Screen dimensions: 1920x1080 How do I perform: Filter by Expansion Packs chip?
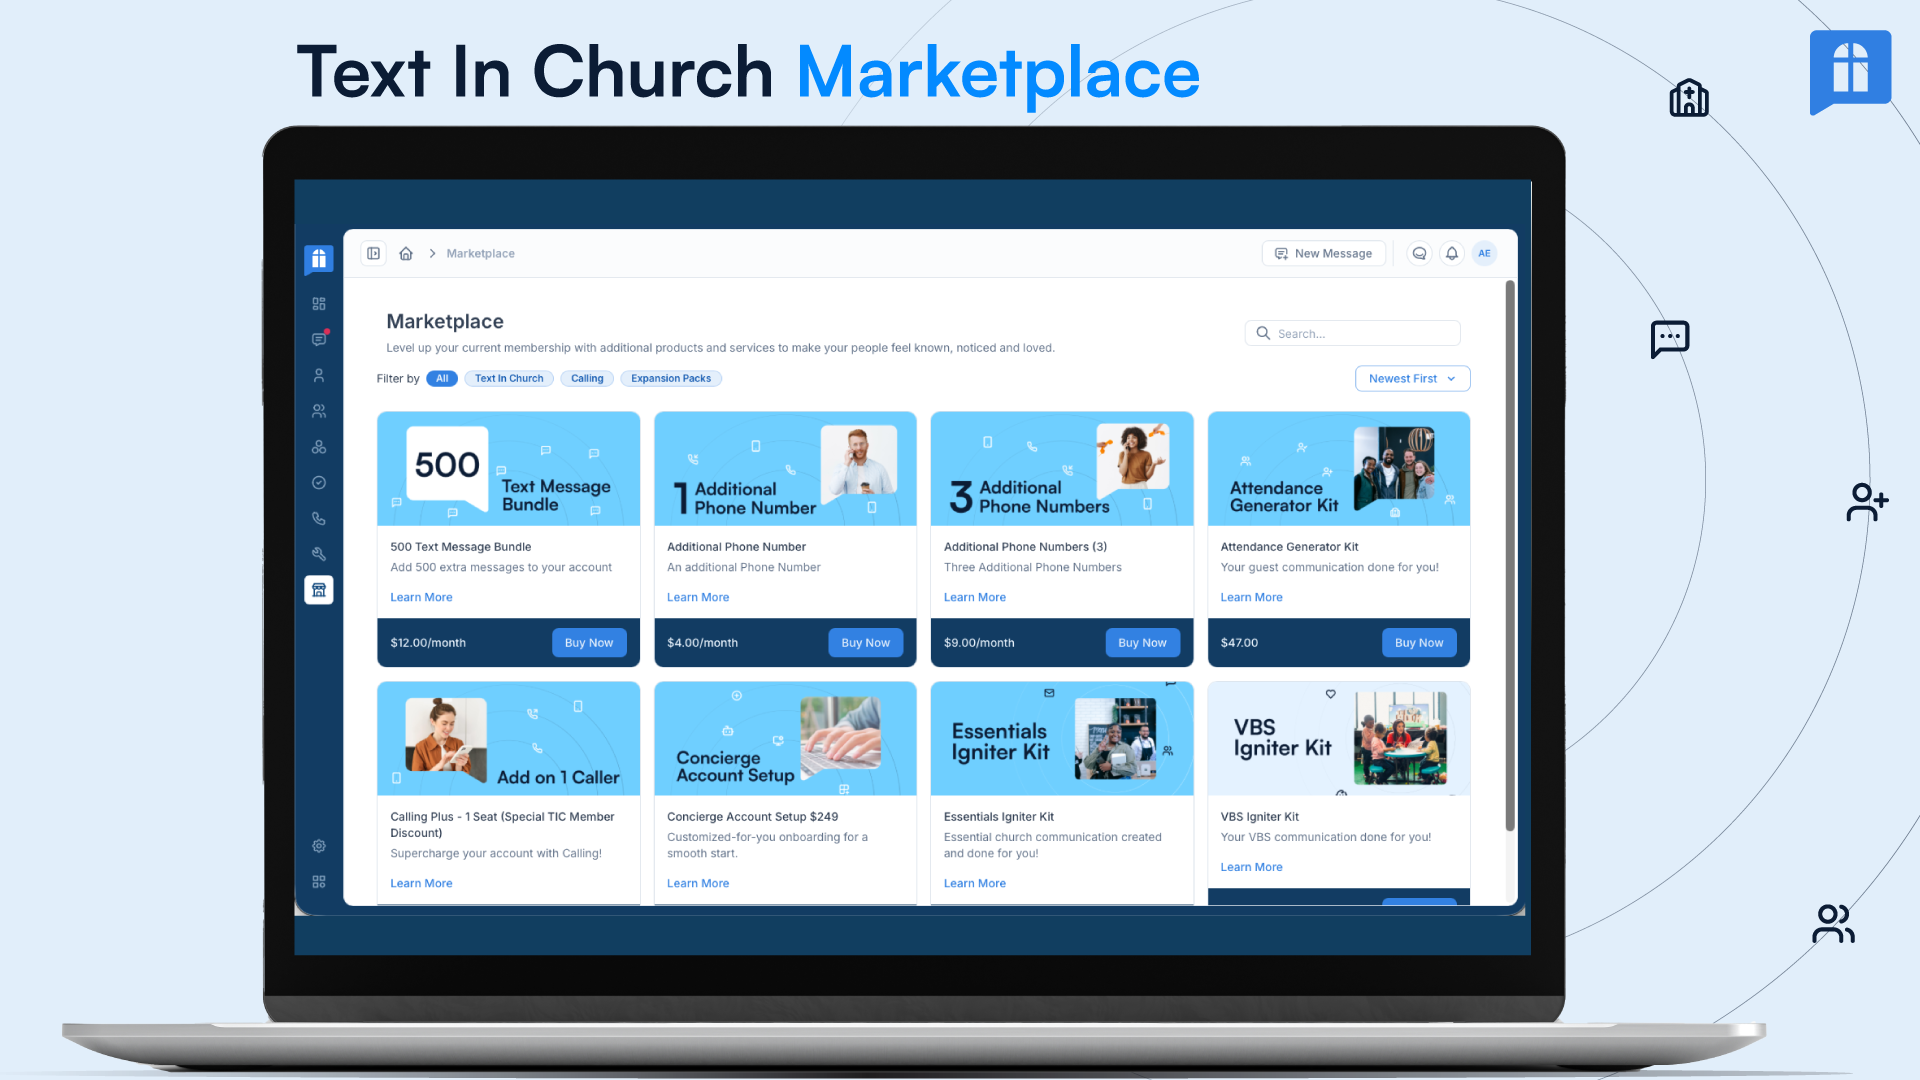[x=671, y=379]
